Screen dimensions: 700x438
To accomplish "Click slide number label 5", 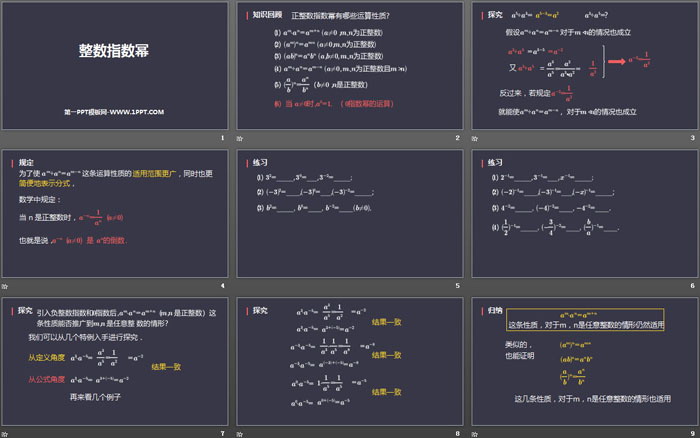I will (457, 285).
